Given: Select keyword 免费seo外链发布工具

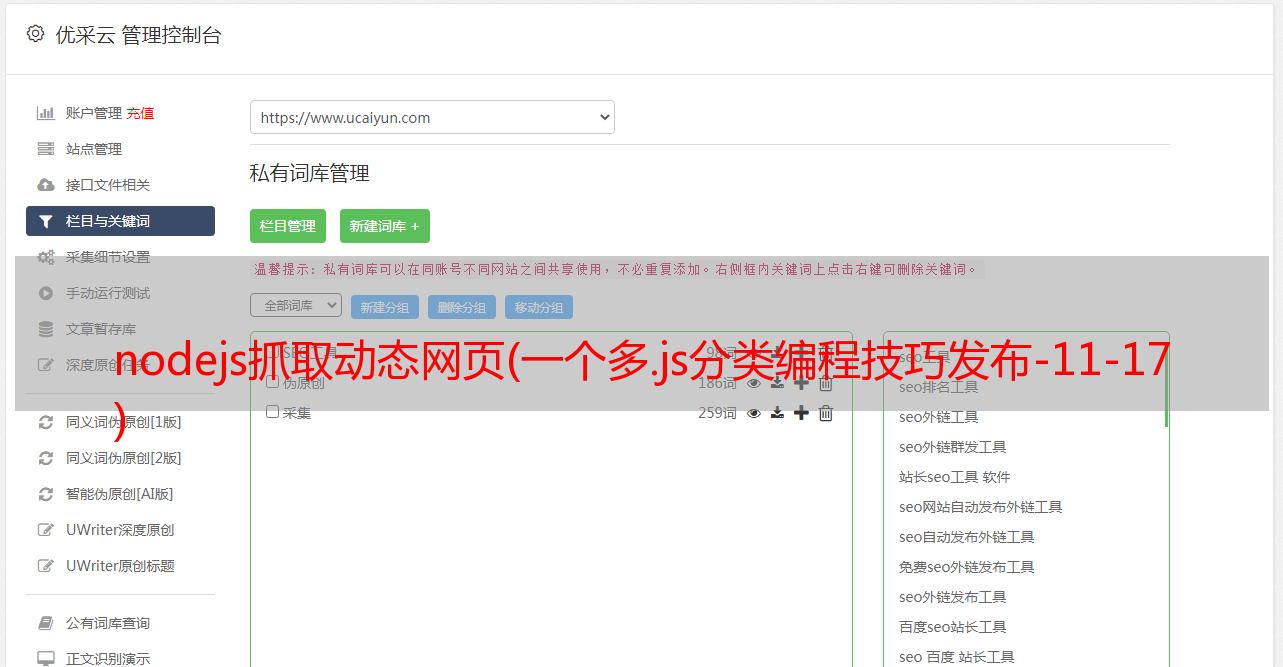Looking at the screenshot, I should 967,567.
